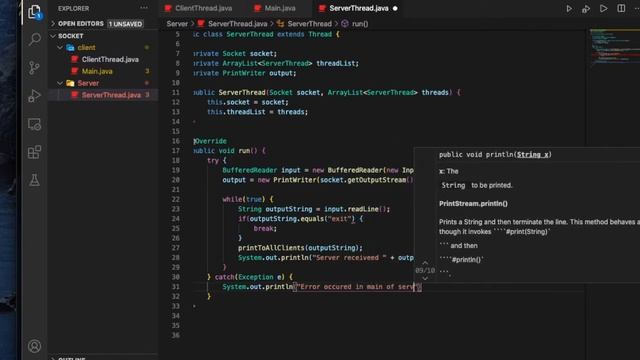
Task: Click the minimap code overview
Action: coord(614,47)
